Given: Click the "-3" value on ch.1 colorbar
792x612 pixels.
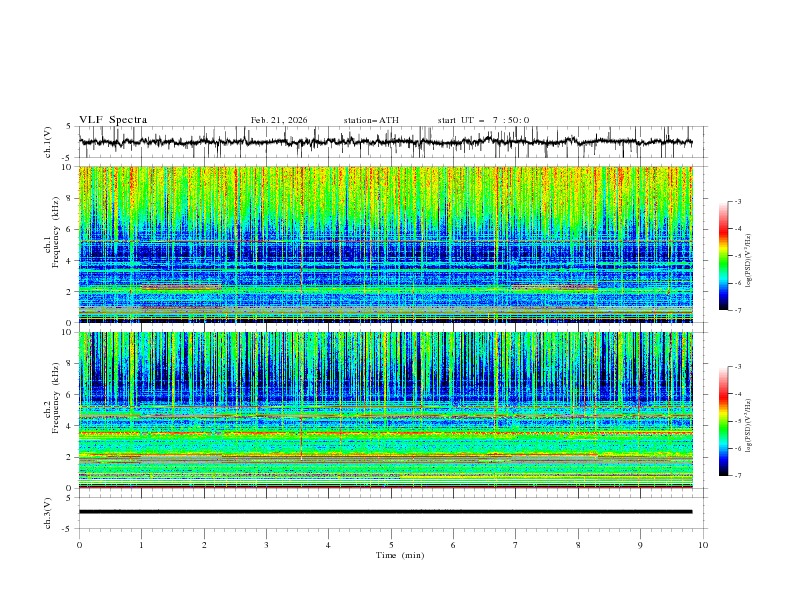Looking at the screenshot, I should pos(737,201).
